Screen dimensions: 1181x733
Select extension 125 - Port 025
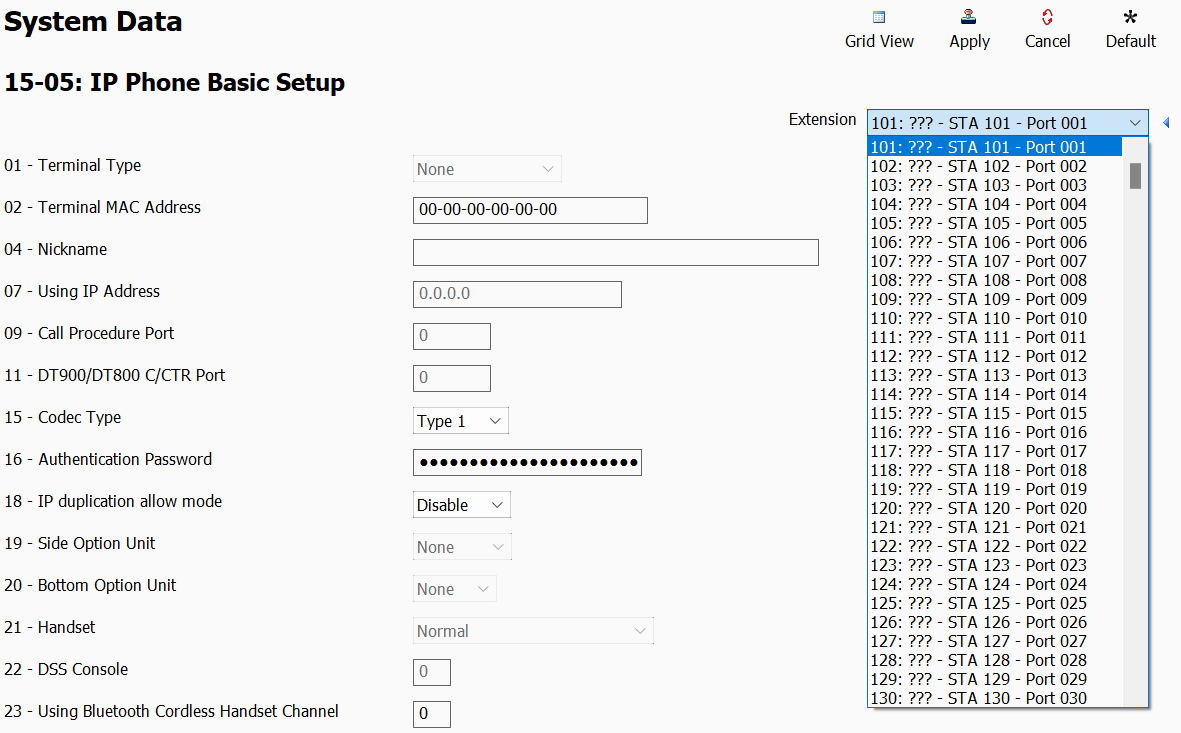[x=995, y=603]
